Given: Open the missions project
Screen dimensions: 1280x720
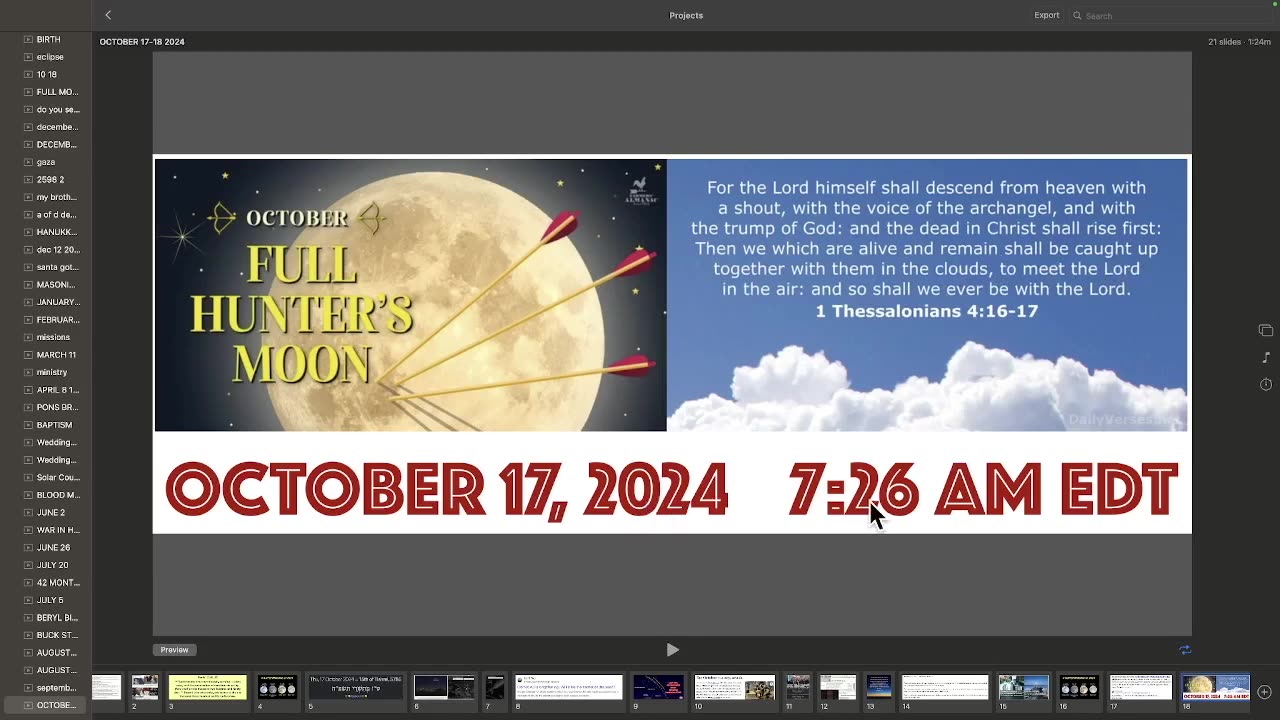Looking at the screenshot, I should (53, 337).
